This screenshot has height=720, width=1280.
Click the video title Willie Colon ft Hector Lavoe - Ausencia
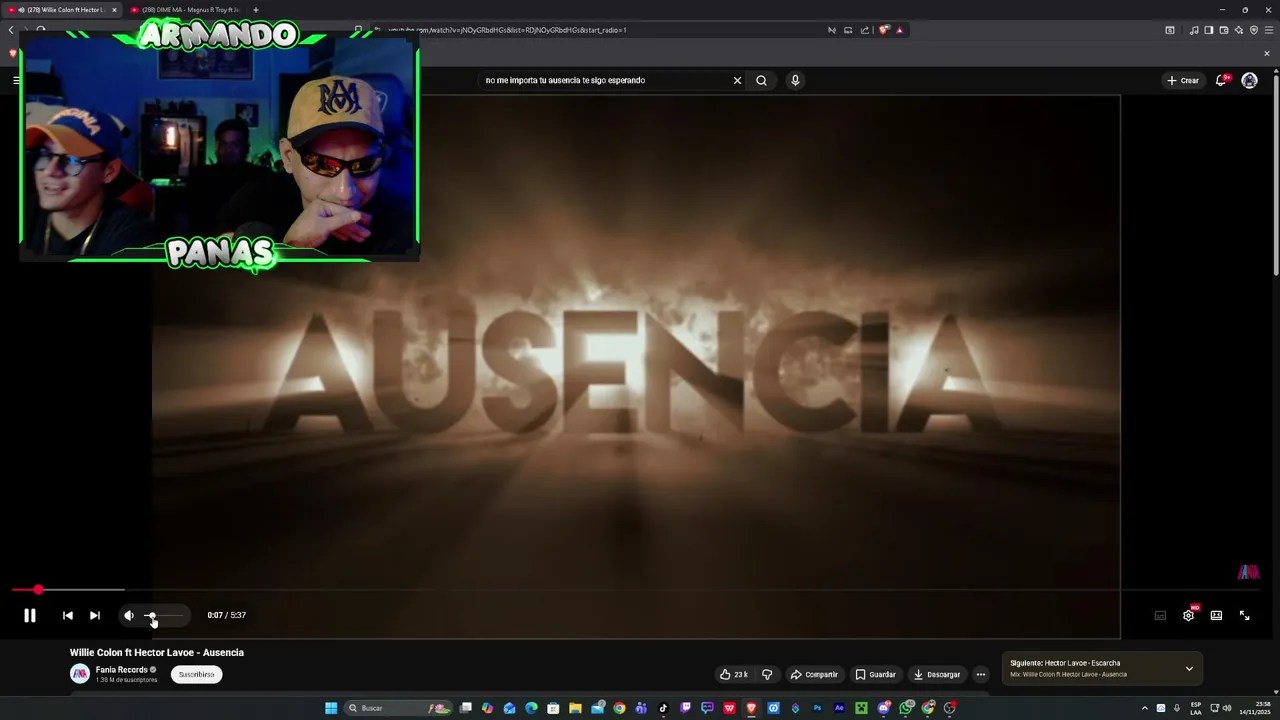[x=157, y=652]
